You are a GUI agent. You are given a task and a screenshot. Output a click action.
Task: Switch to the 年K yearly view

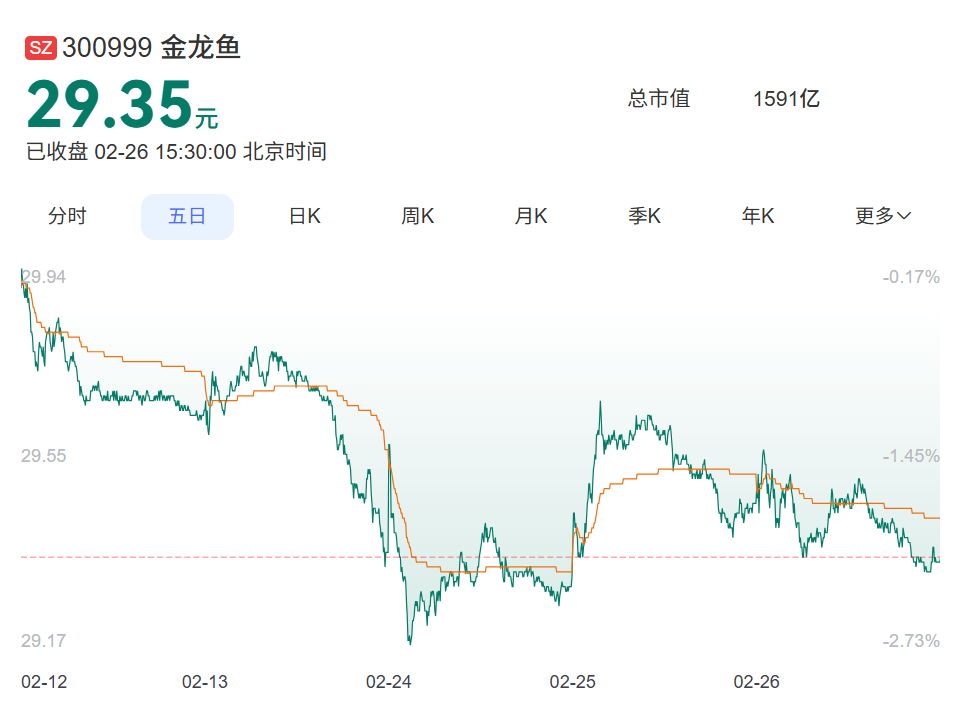758,216
